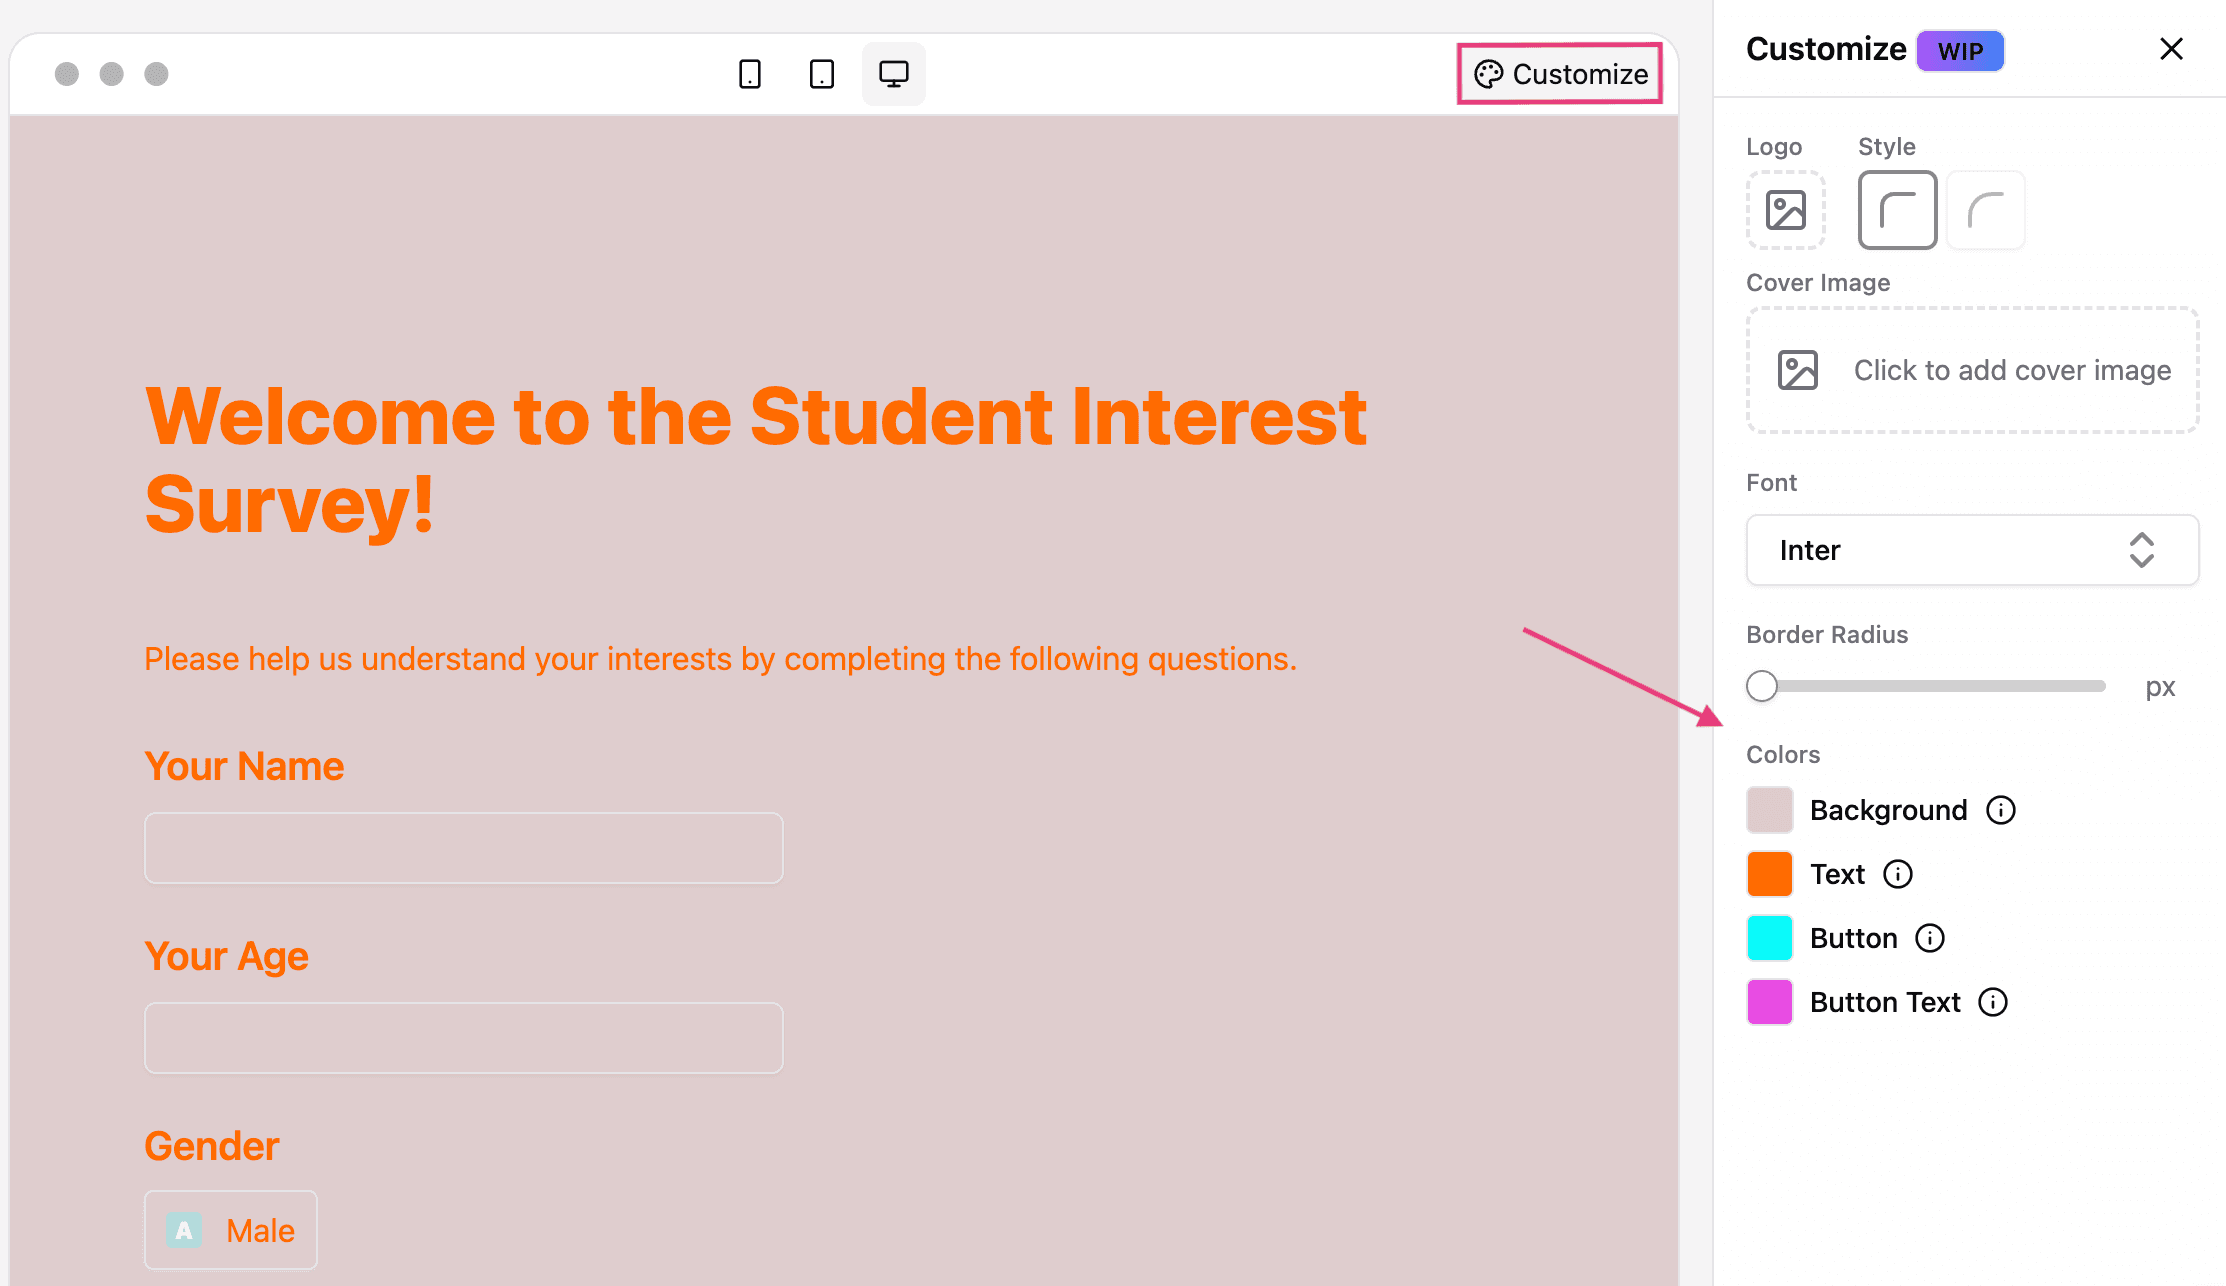
Task: Click inside the Your Name input field
Action: (463, 848)
